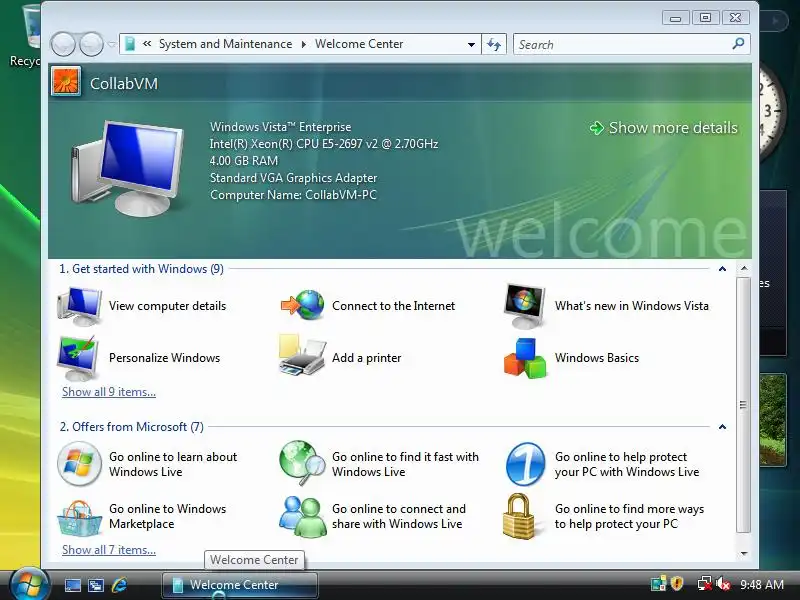Click the refresh button in address bar
This screenshot has height=600, width=800.
pyautogui.click(x=494, y=44)
